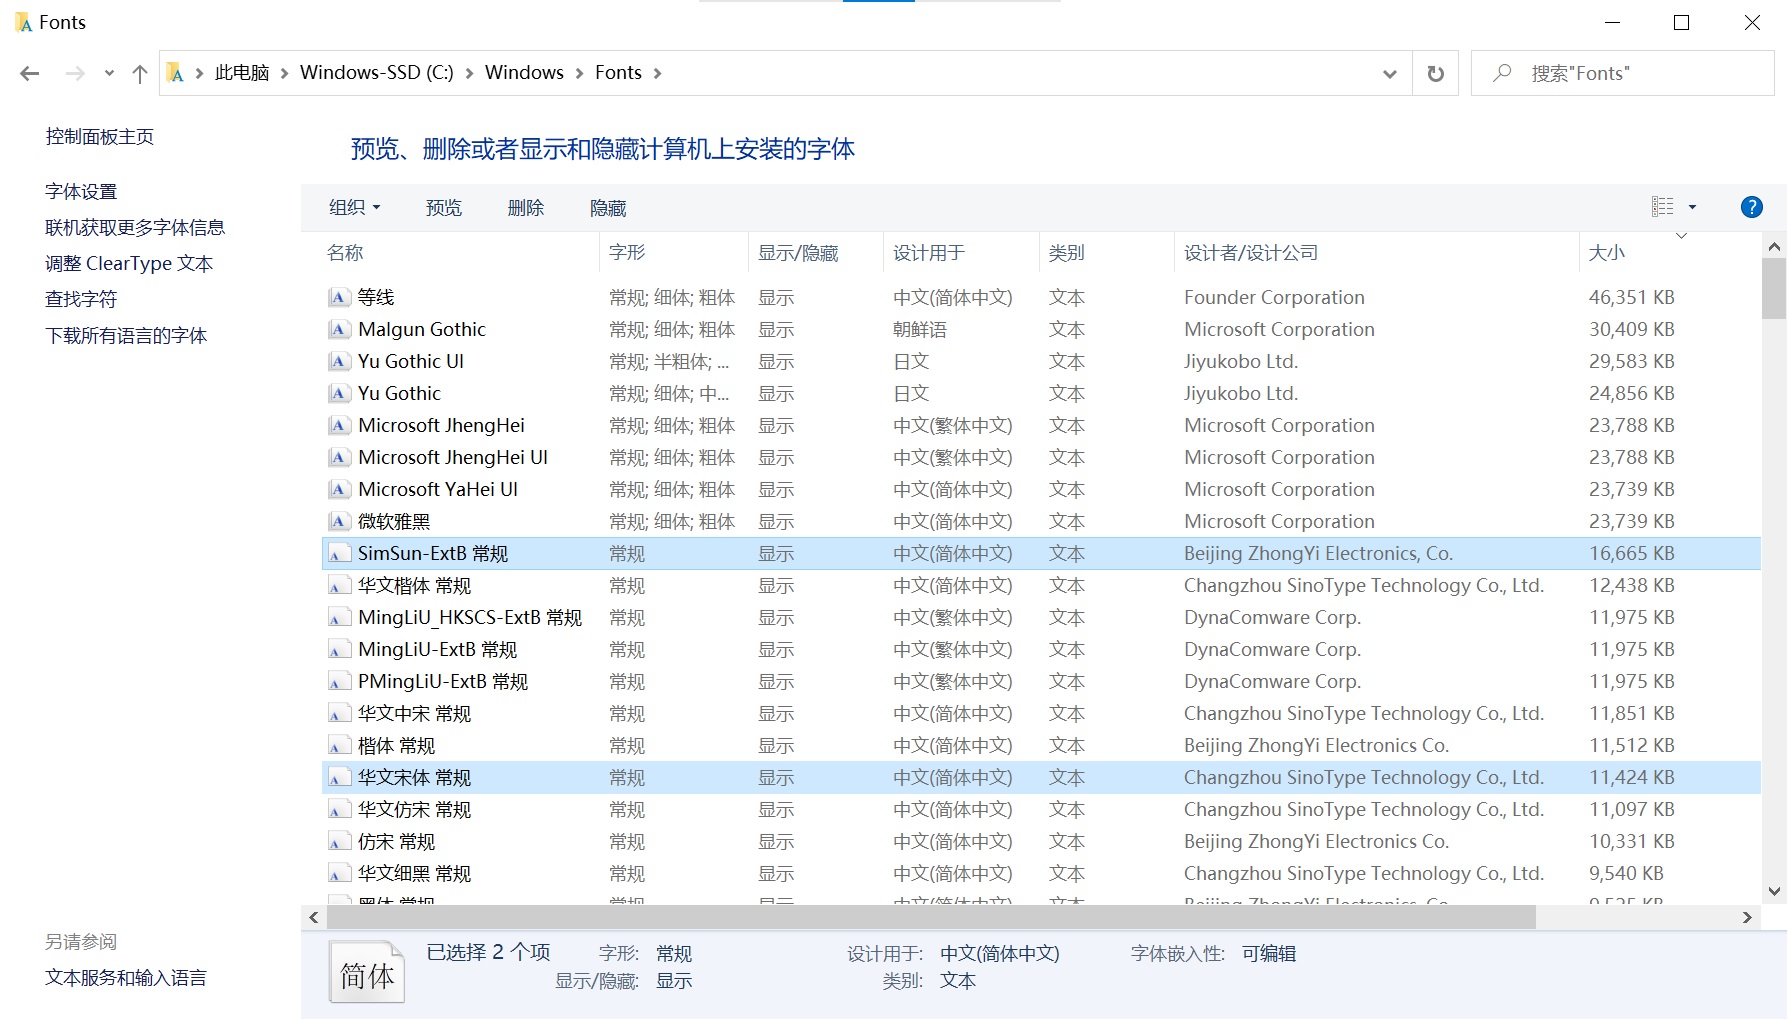
Task: Open 联机获取更多字体信息 link
Action: point(135,227)
